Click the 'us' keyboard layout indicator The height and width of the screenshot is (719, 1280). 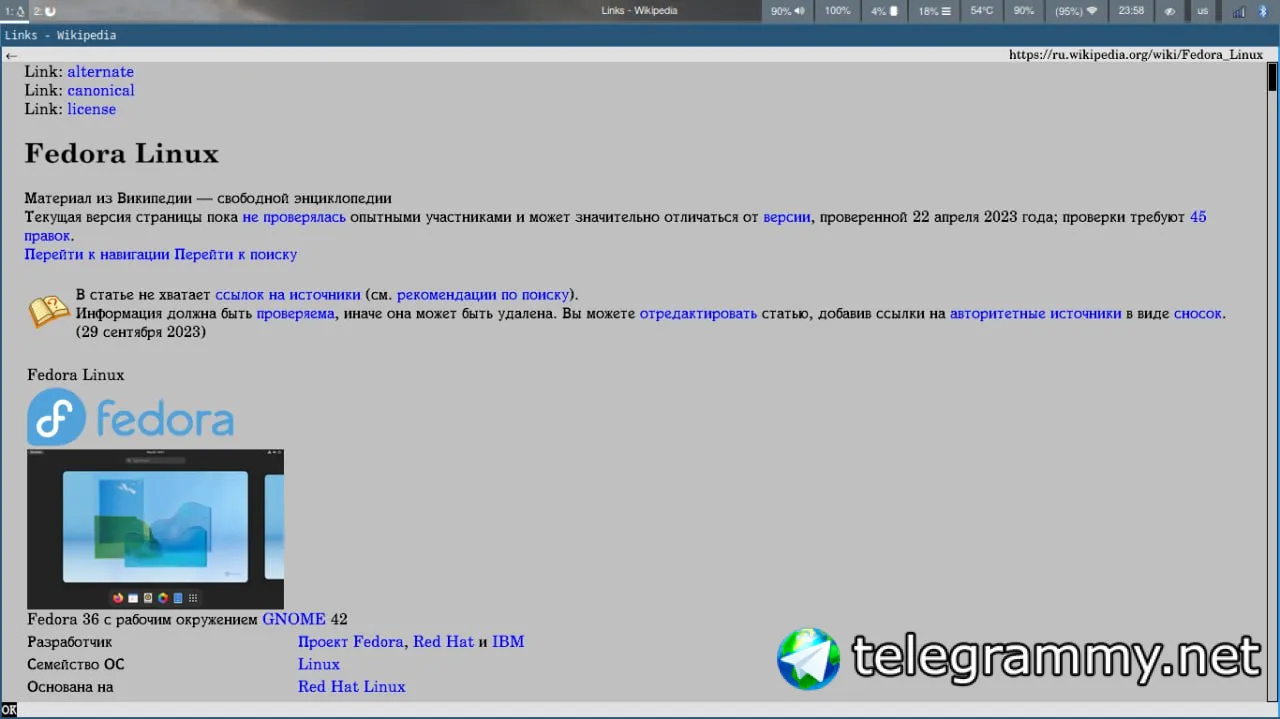(x=1202, y=11)
